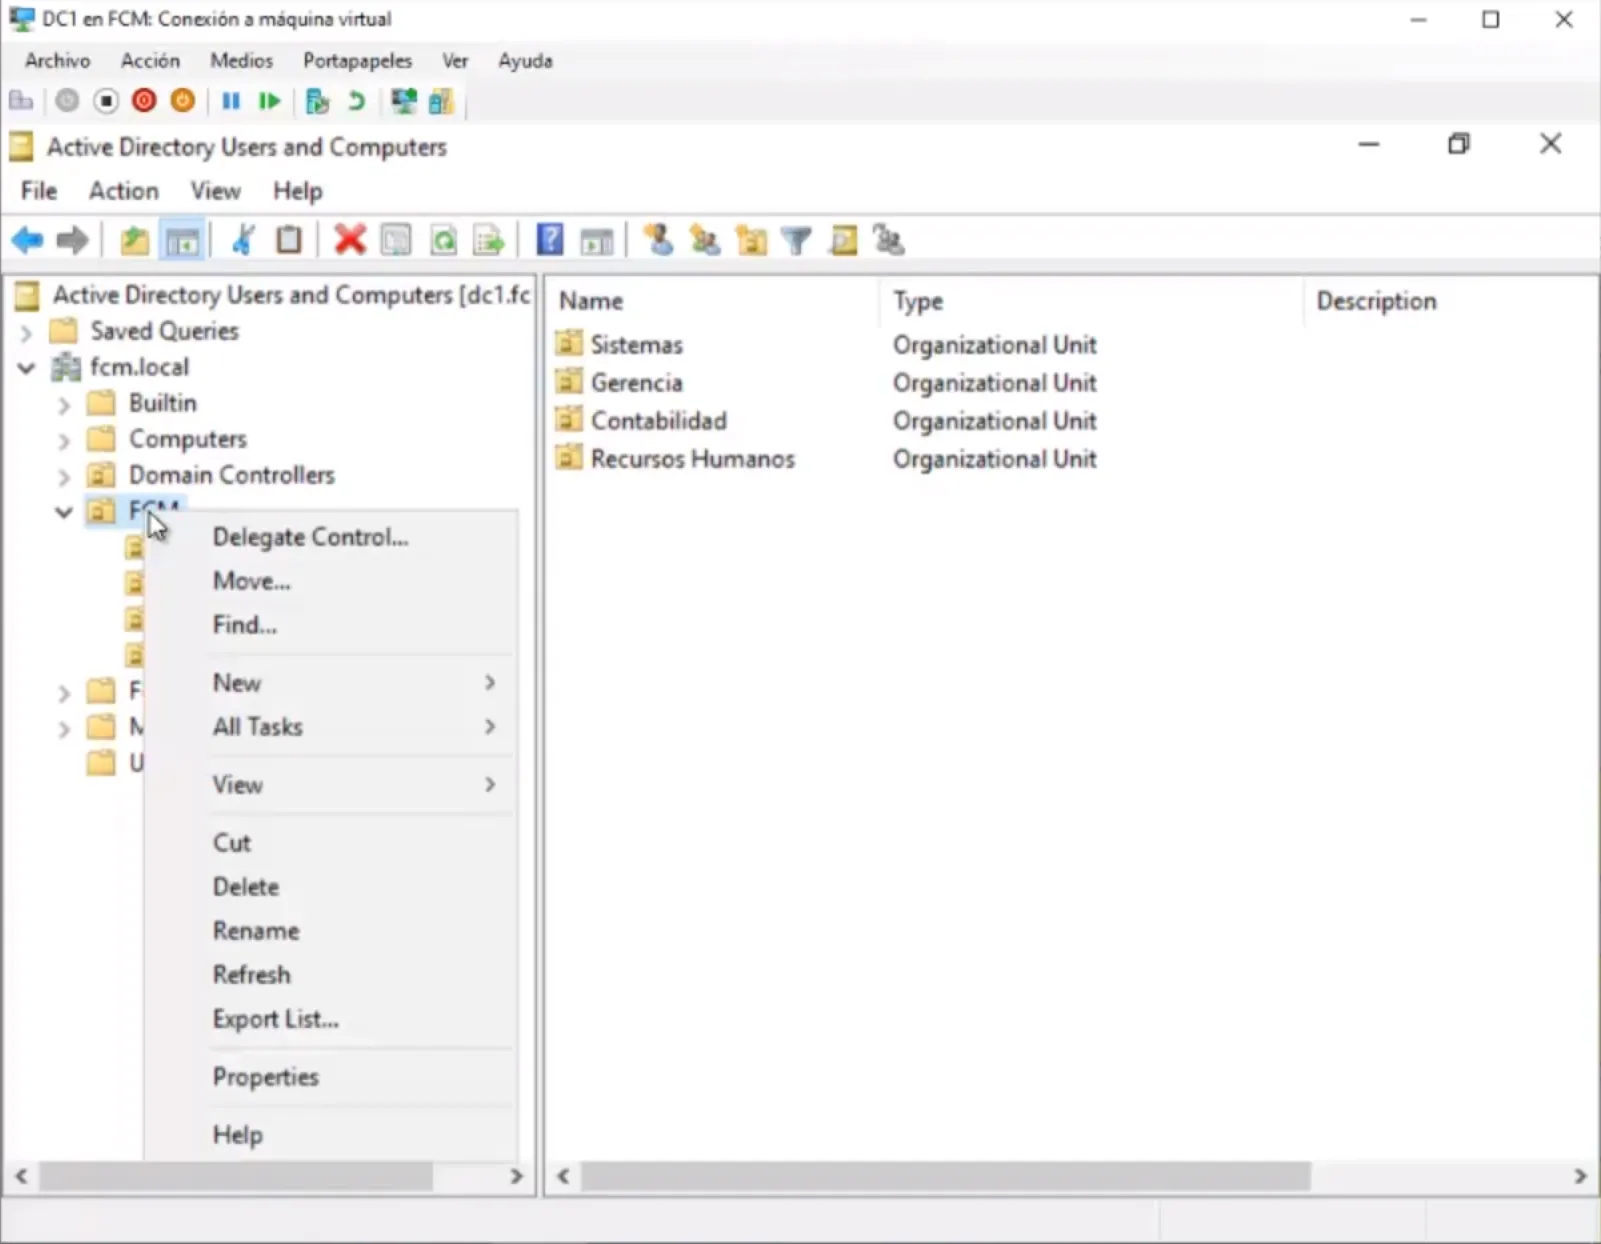Expand the Domain Controllers node
This screenshot has height=1244, width=1601.
click(x=64, y=476)
